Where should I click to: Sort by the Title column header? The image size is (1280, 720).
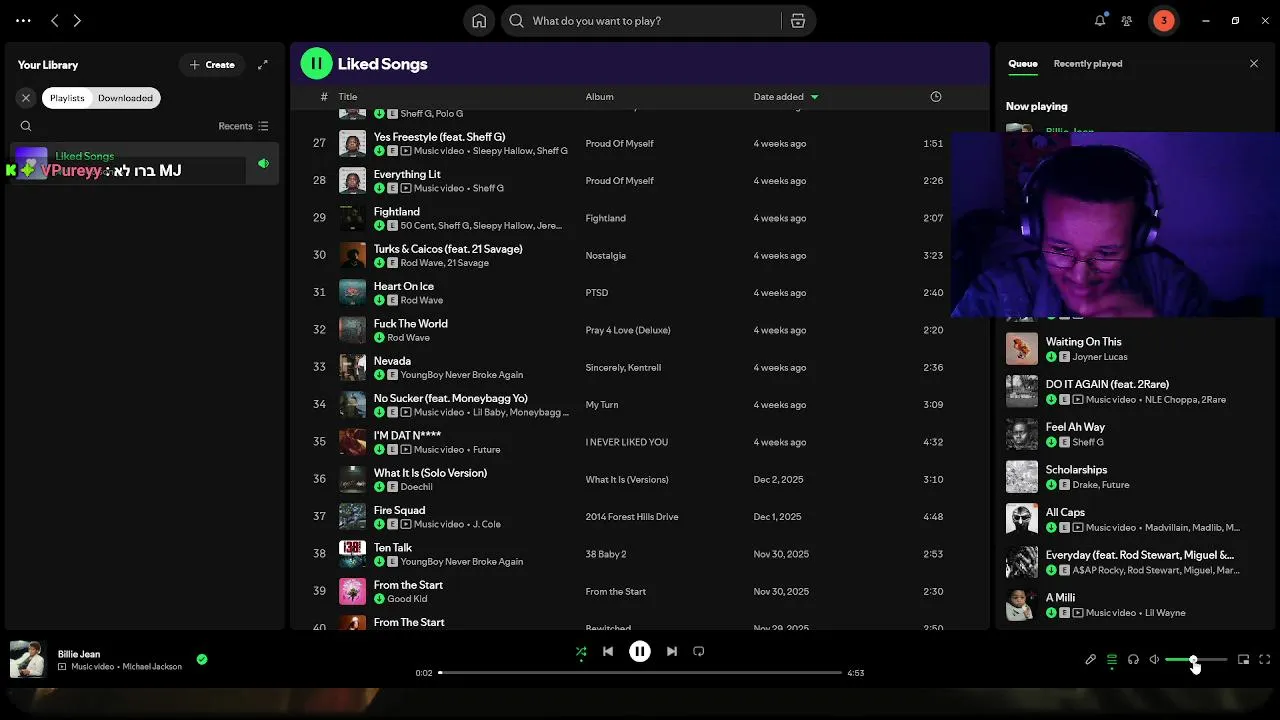click(x=348, y=97)
